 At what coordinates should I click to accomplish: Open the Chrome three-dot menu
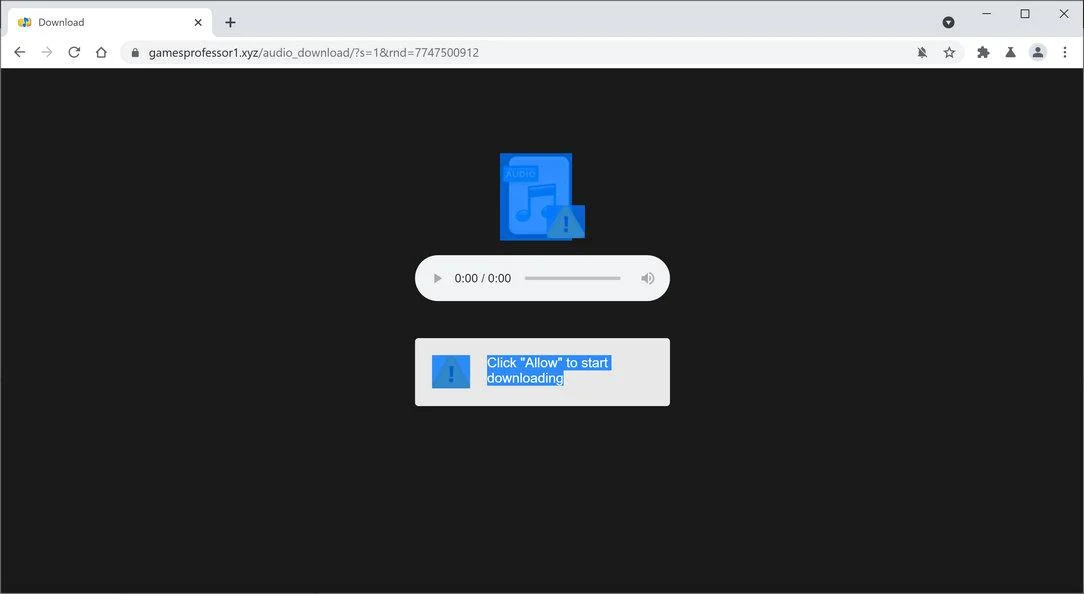(x=1065, y=53)
